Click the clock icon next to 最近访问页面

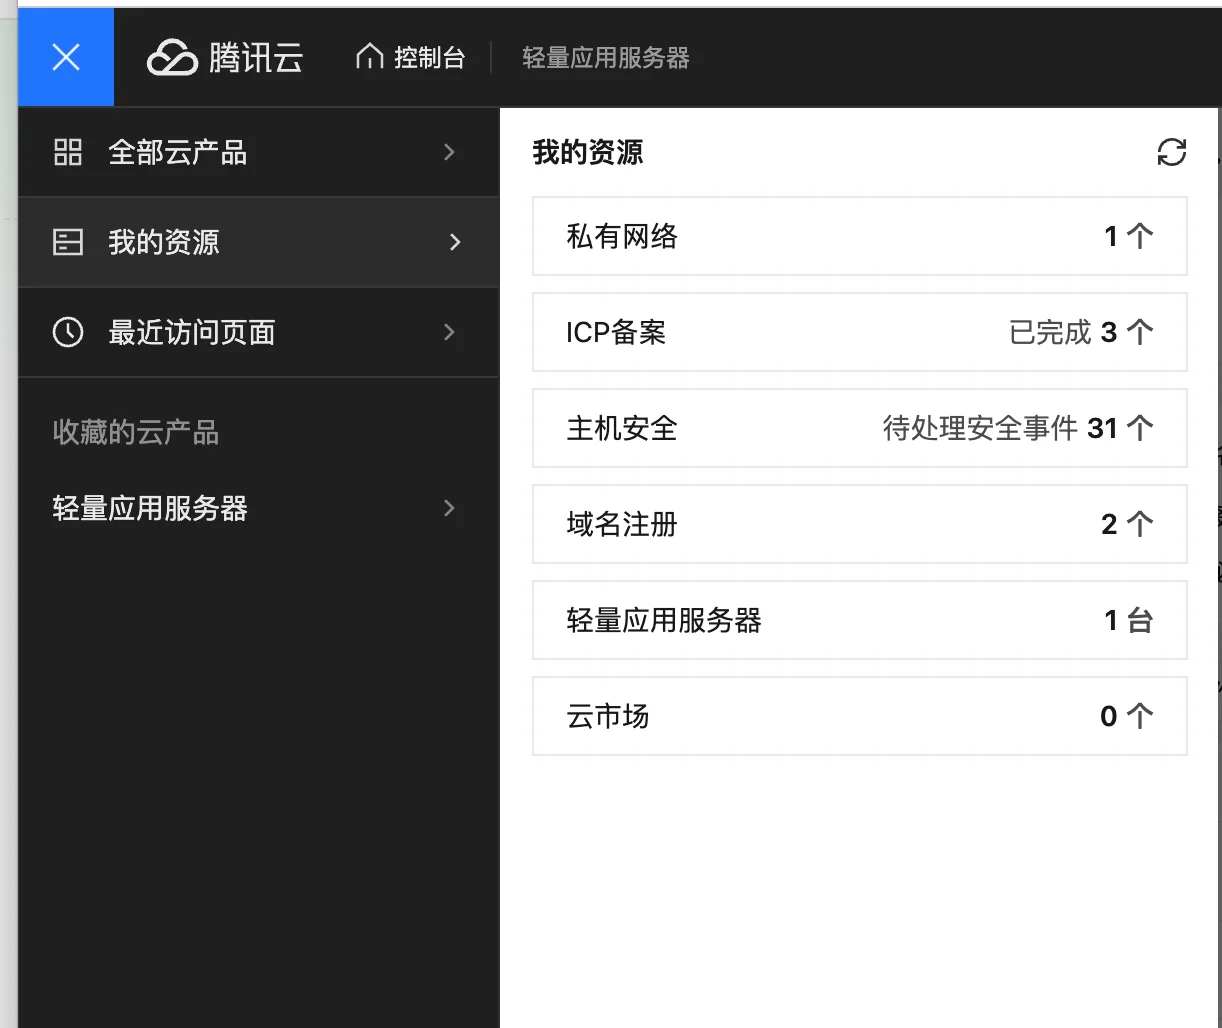67,332
